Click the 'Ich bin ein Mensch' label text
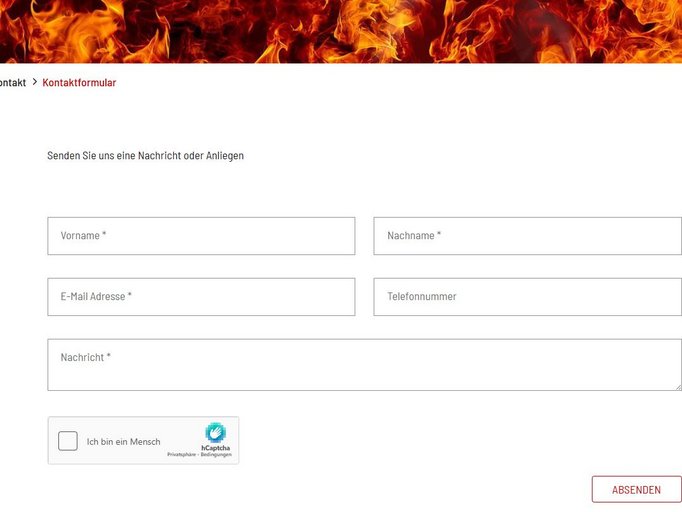 (x=123, y=442)
